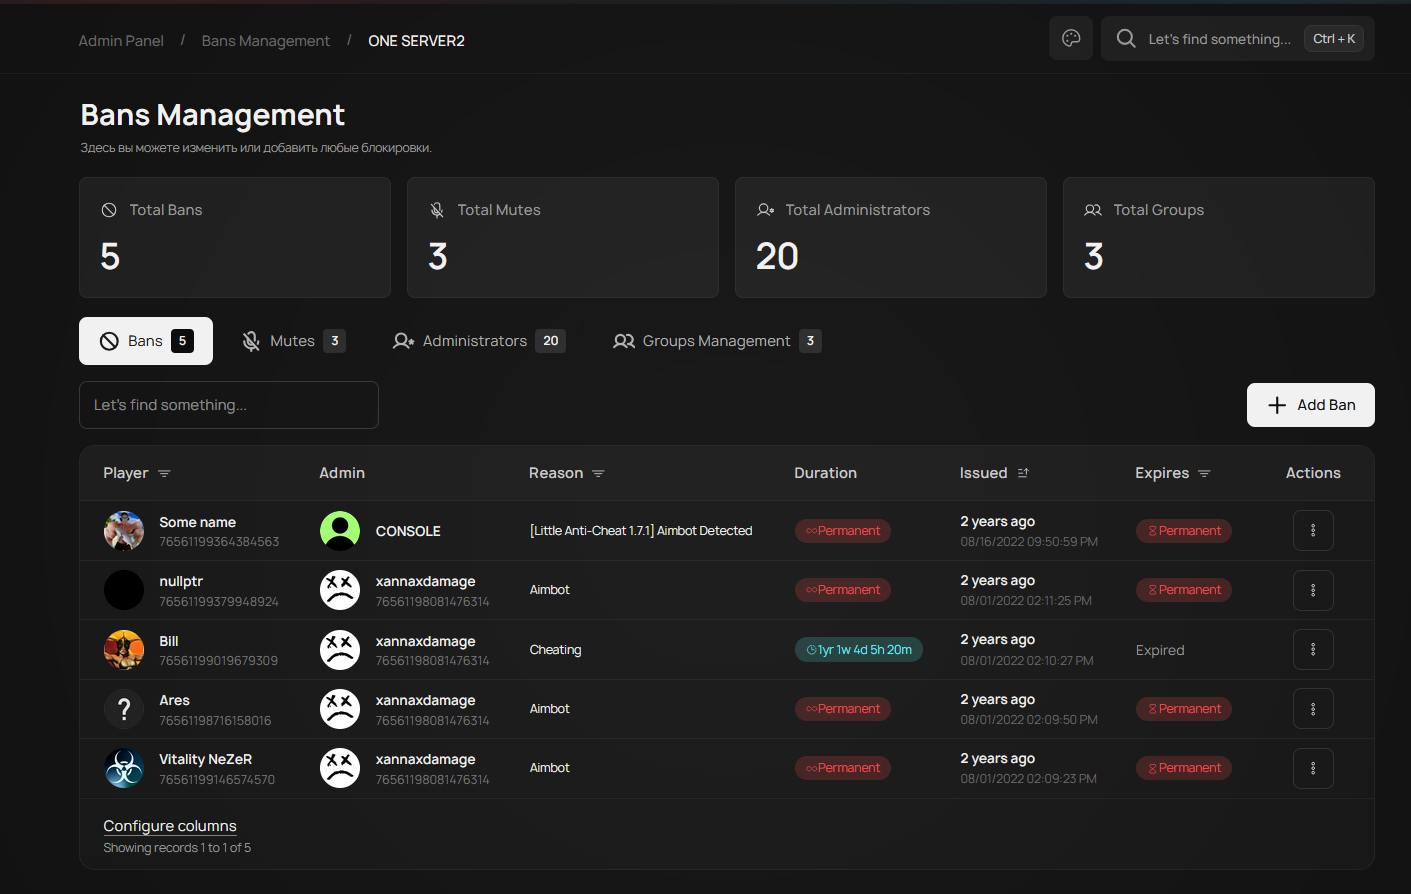Click the search magnifier icon in the top bar
This screenshot has width=1411, height=894.
[1126, 38]
